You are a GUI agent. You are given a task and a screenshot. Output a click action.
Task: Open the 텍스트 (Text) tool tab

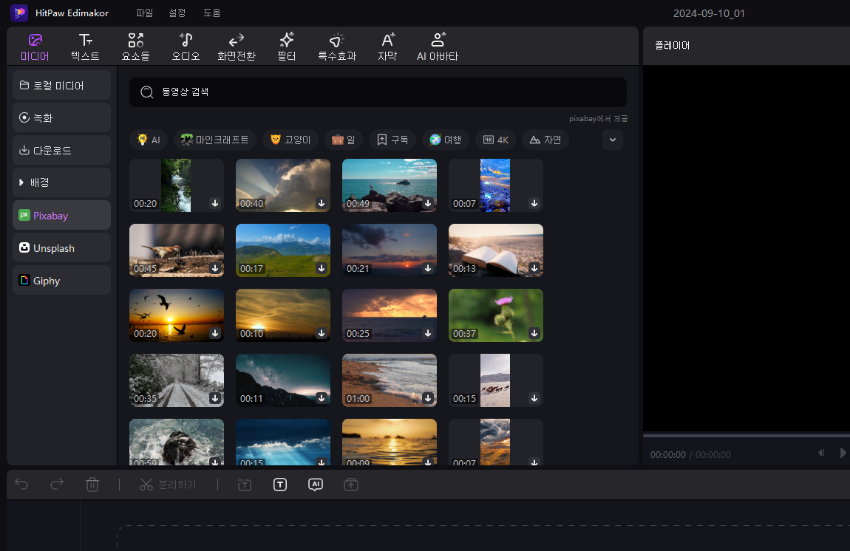click(x=85, y=46)
